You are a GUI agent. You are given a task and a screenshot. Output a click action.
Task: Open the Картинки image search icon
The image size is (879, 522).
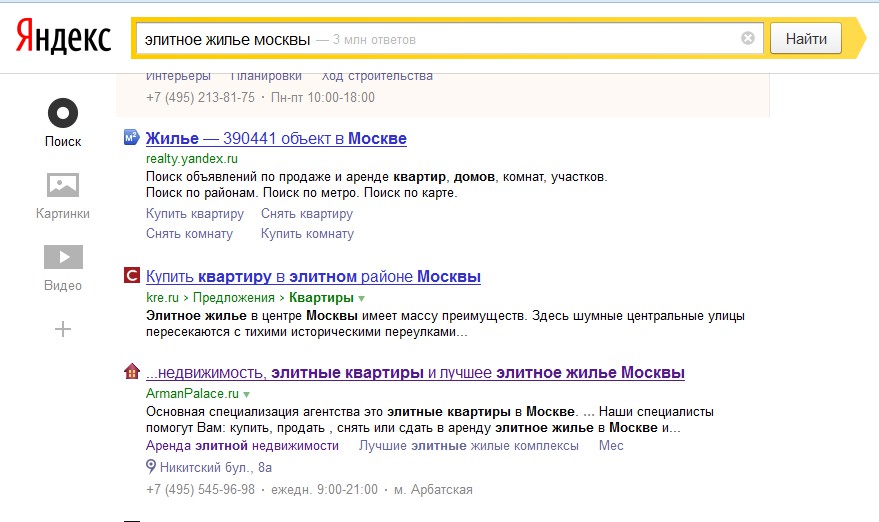point(63,185)
